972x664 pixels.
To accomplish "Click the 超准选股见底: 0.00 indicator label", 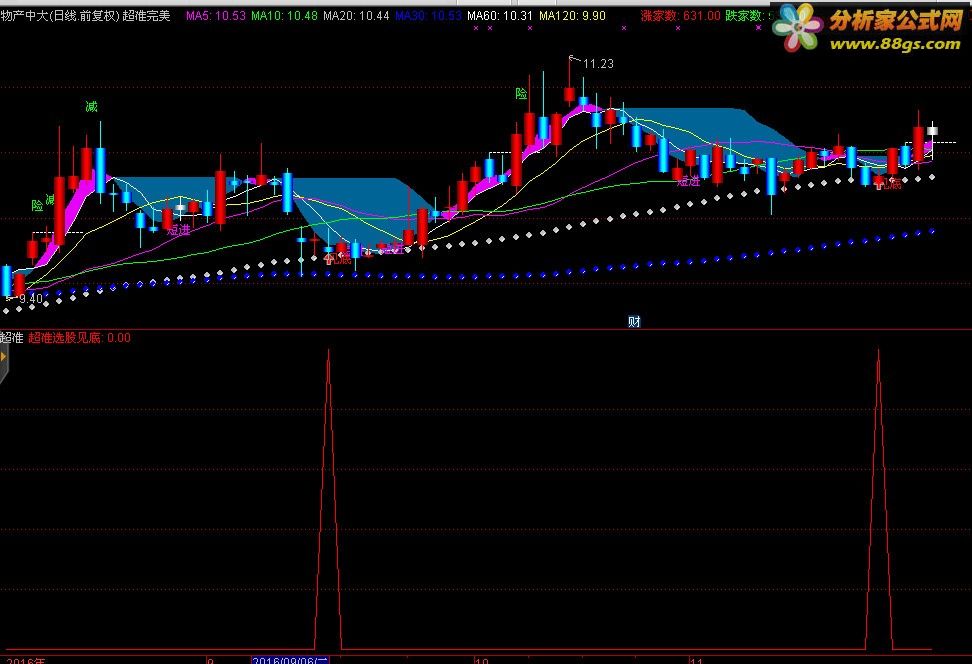I will (79, 338).
